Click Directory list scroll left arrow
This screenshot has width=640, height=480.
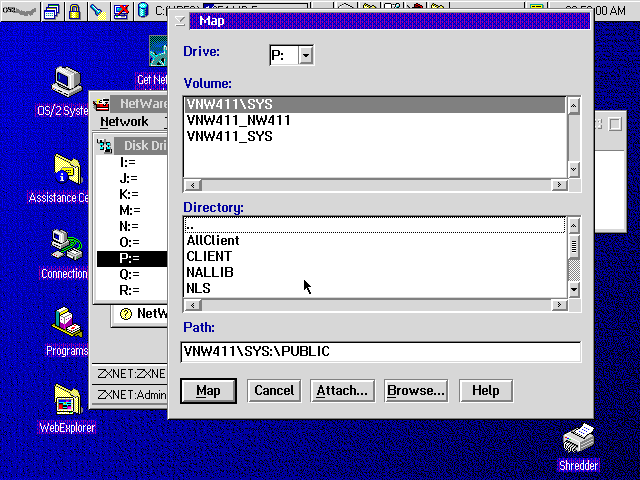tap(193, 305)
